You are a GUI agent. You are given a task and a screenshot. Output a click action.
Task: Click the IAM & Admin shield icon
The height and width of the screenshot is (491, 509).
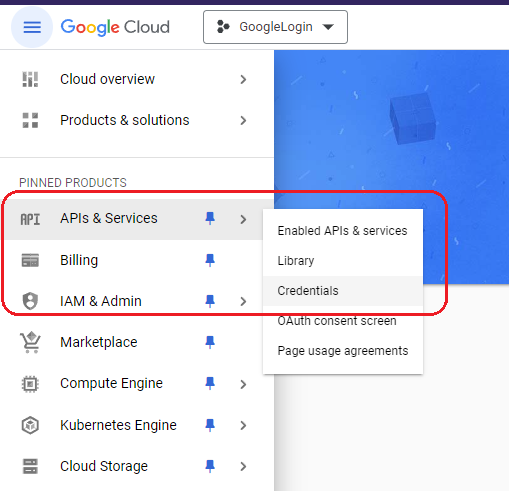[30, 301]
